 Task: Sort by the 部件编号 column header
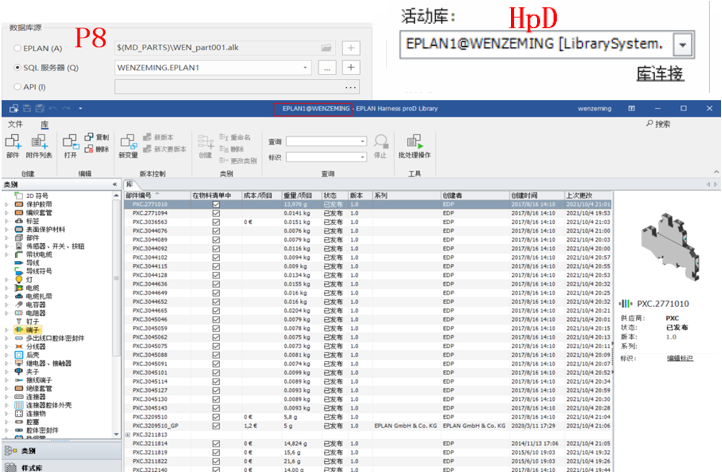(x=157, y=196)
